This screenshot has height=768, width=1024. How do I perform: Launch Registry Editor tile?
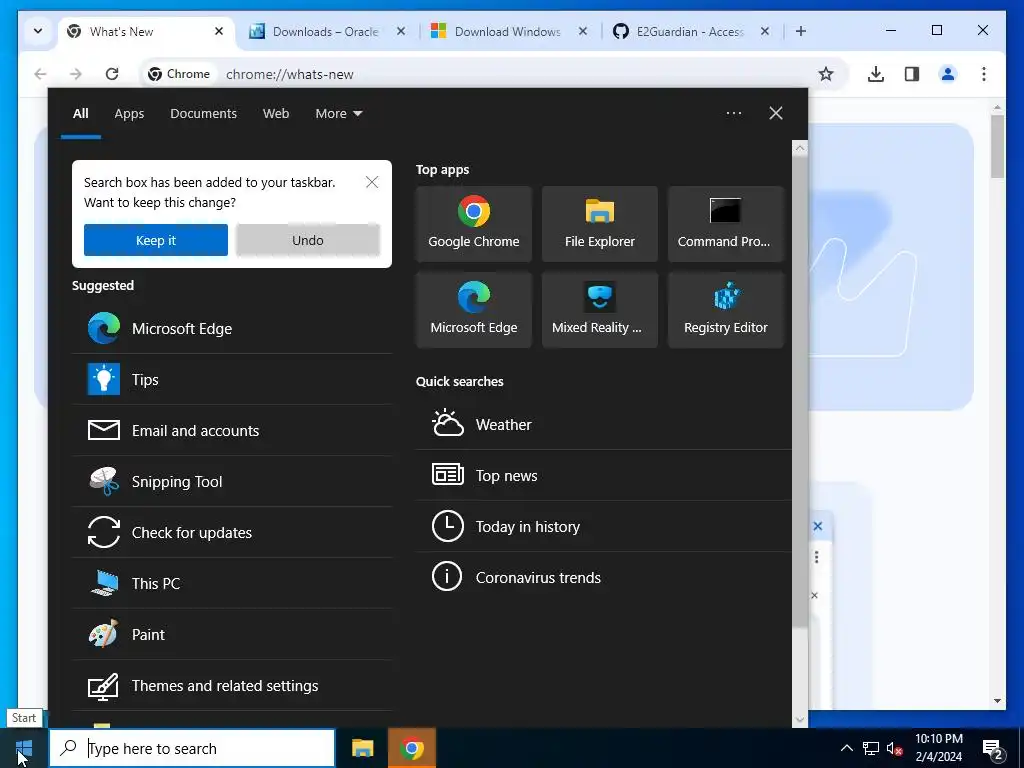click(726, 310)
